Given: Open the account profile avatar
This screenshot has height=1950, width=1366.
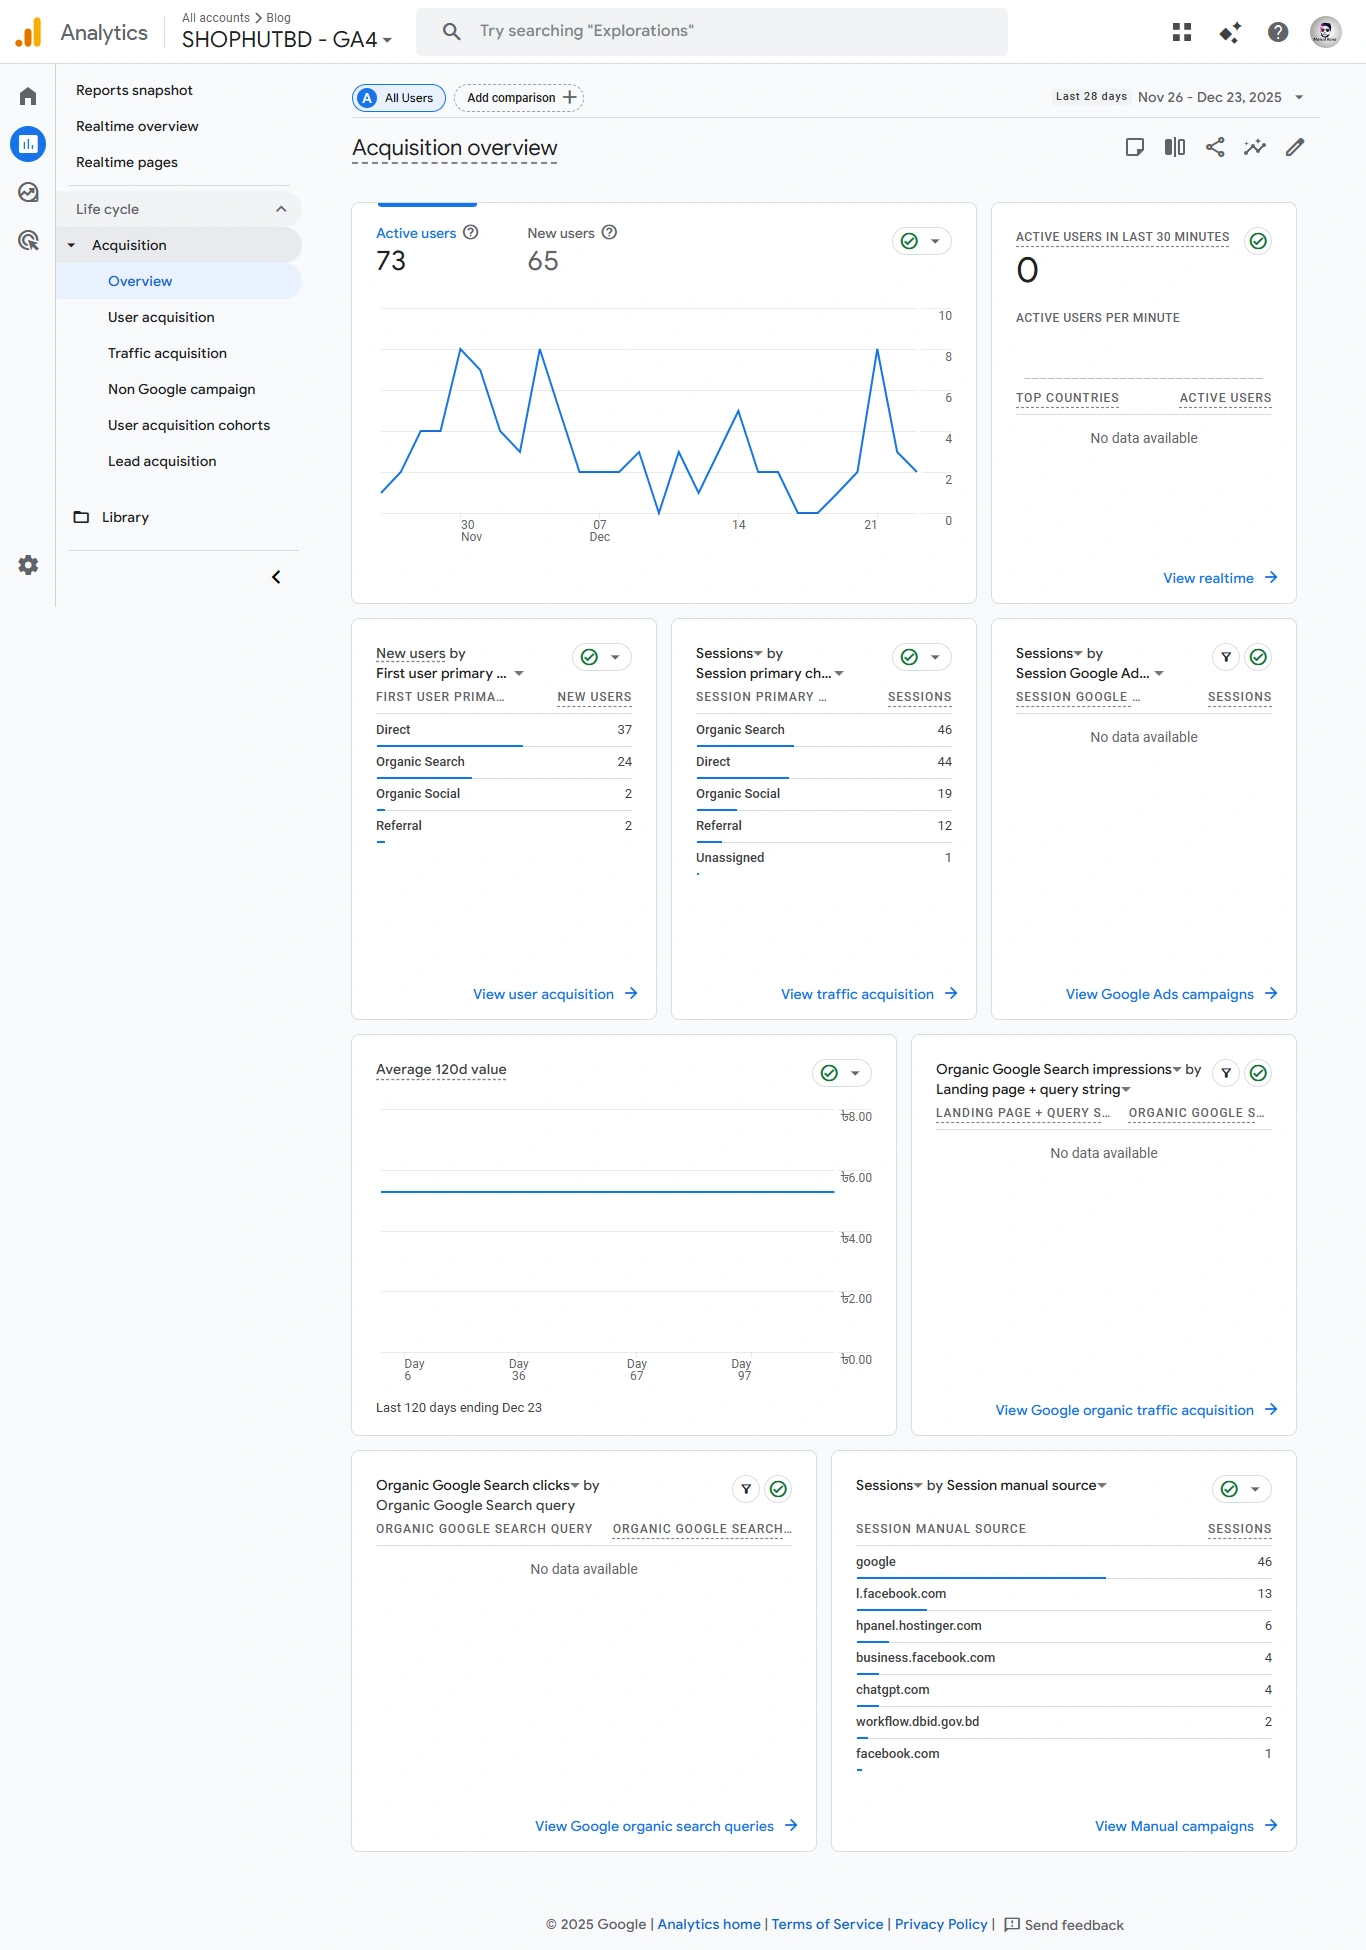Looking at the screenshot, I should [1326, 32].
